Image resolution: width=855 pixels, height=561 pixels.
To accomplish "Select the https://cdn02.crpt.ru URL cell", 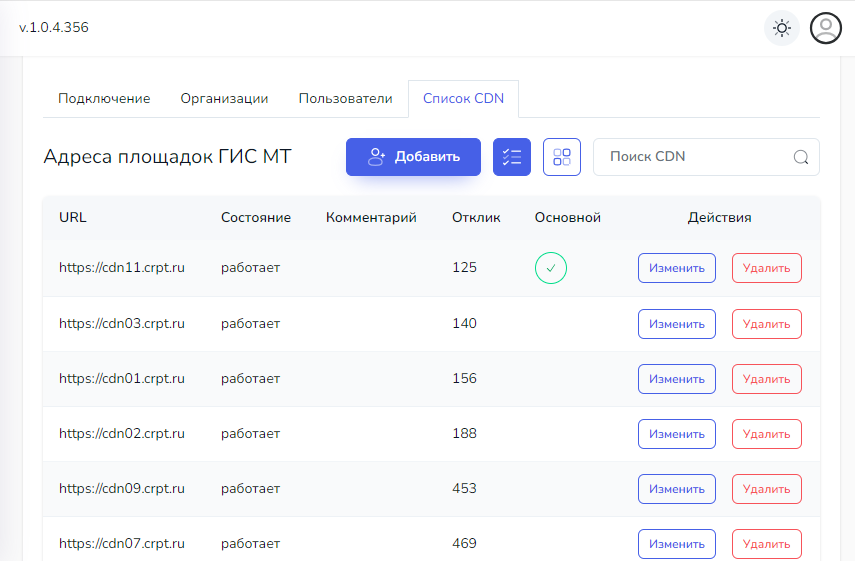I will pyautogui.click(x=122, y=434).
